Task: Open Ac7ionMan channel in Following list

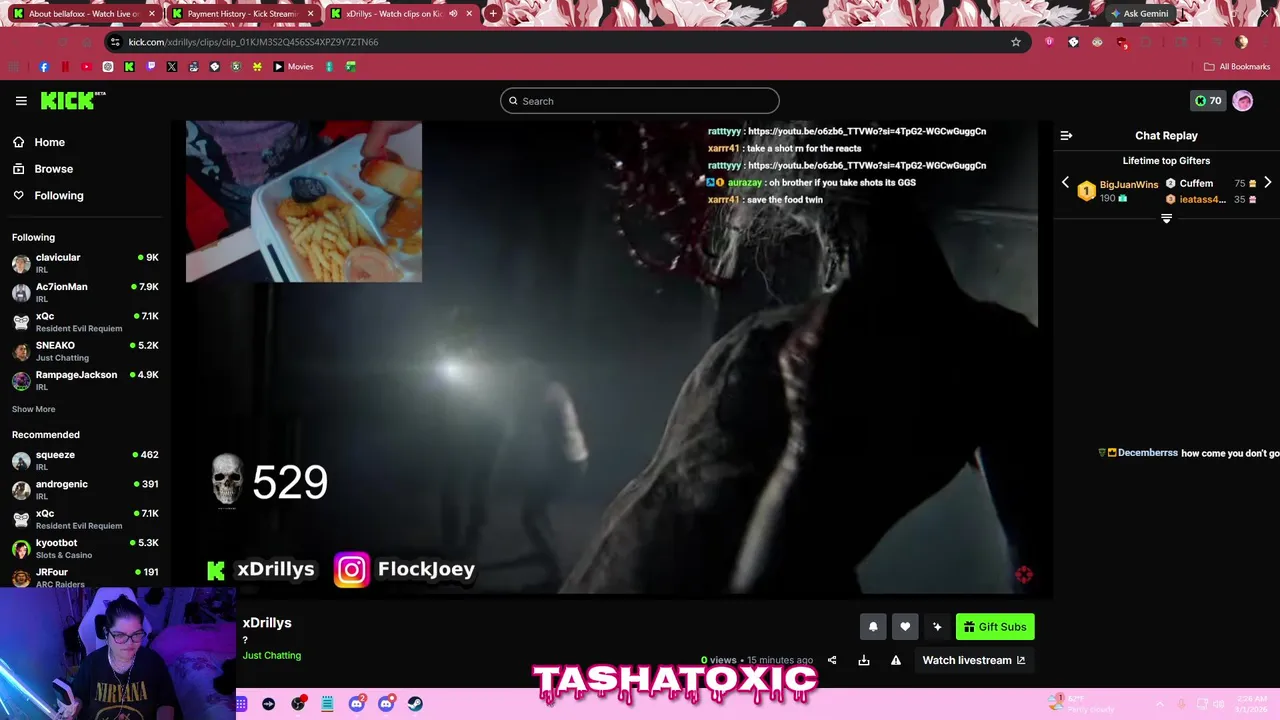Action: (x=85, y=292)
